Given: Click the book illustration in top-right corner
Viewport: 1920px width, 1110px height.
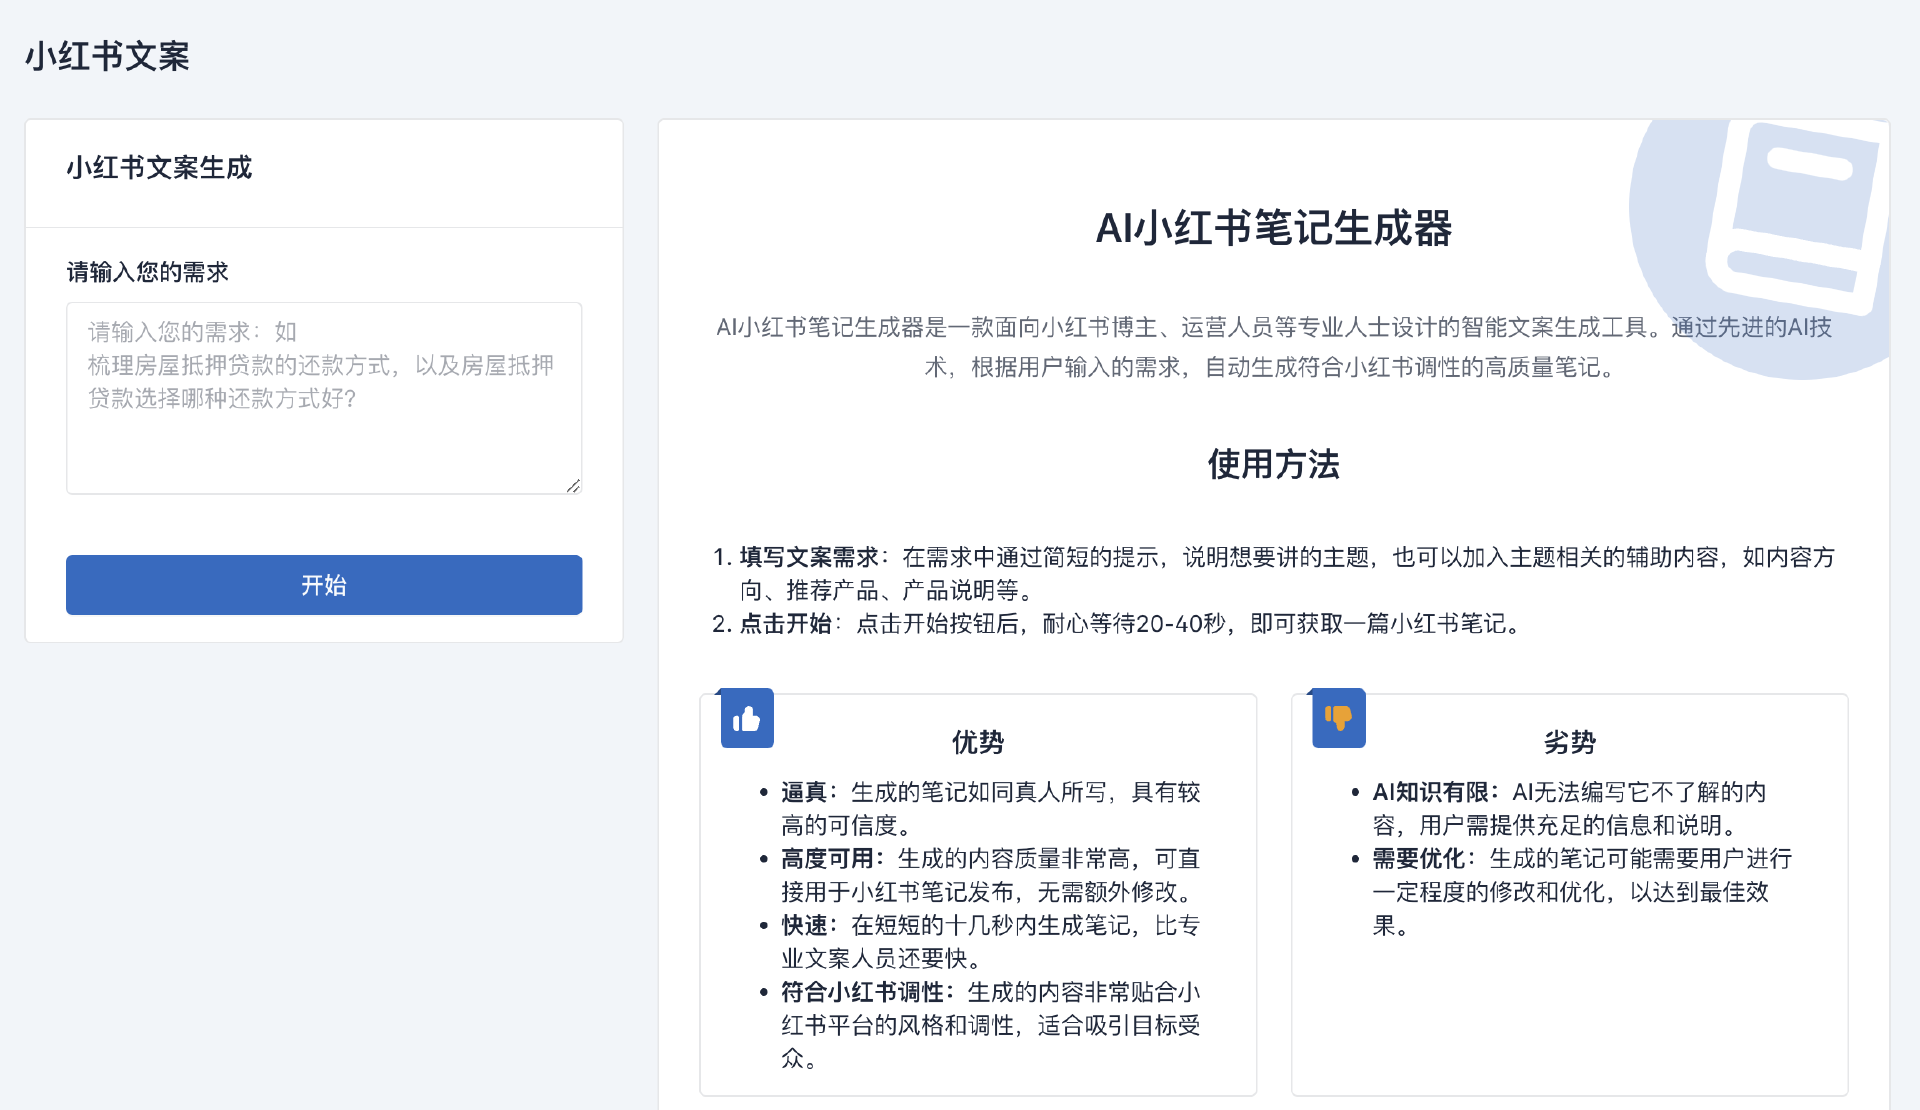Looking at the screenshot, I should [x=1760, y=248].
